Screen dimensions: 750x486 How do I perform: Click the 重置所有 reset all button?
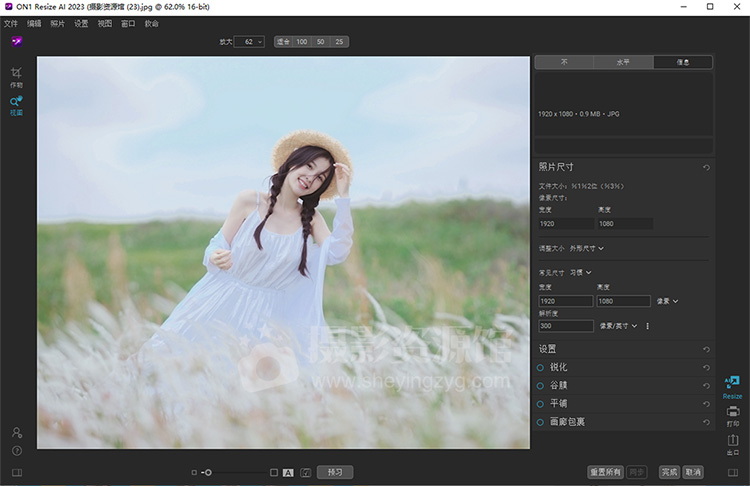point(605,472)
